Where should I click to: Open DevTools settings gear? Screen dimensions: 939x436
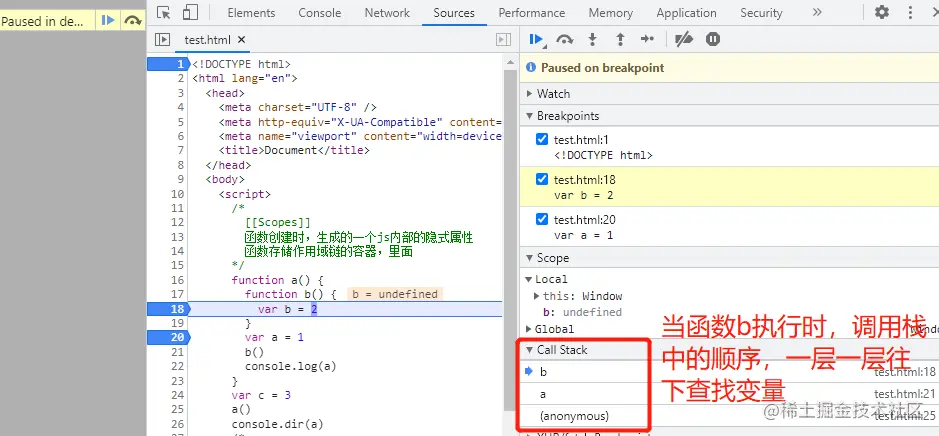(x=882, y=12)
